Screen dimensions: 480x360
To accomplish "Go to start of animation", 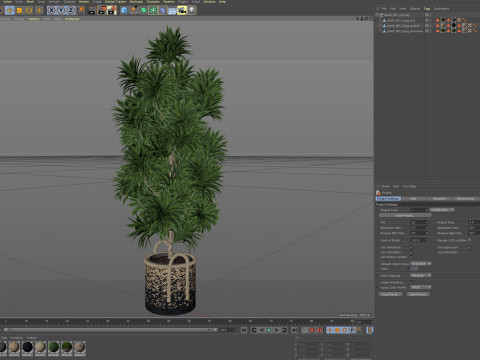I will pyautogui.click(x=244, y=330).
